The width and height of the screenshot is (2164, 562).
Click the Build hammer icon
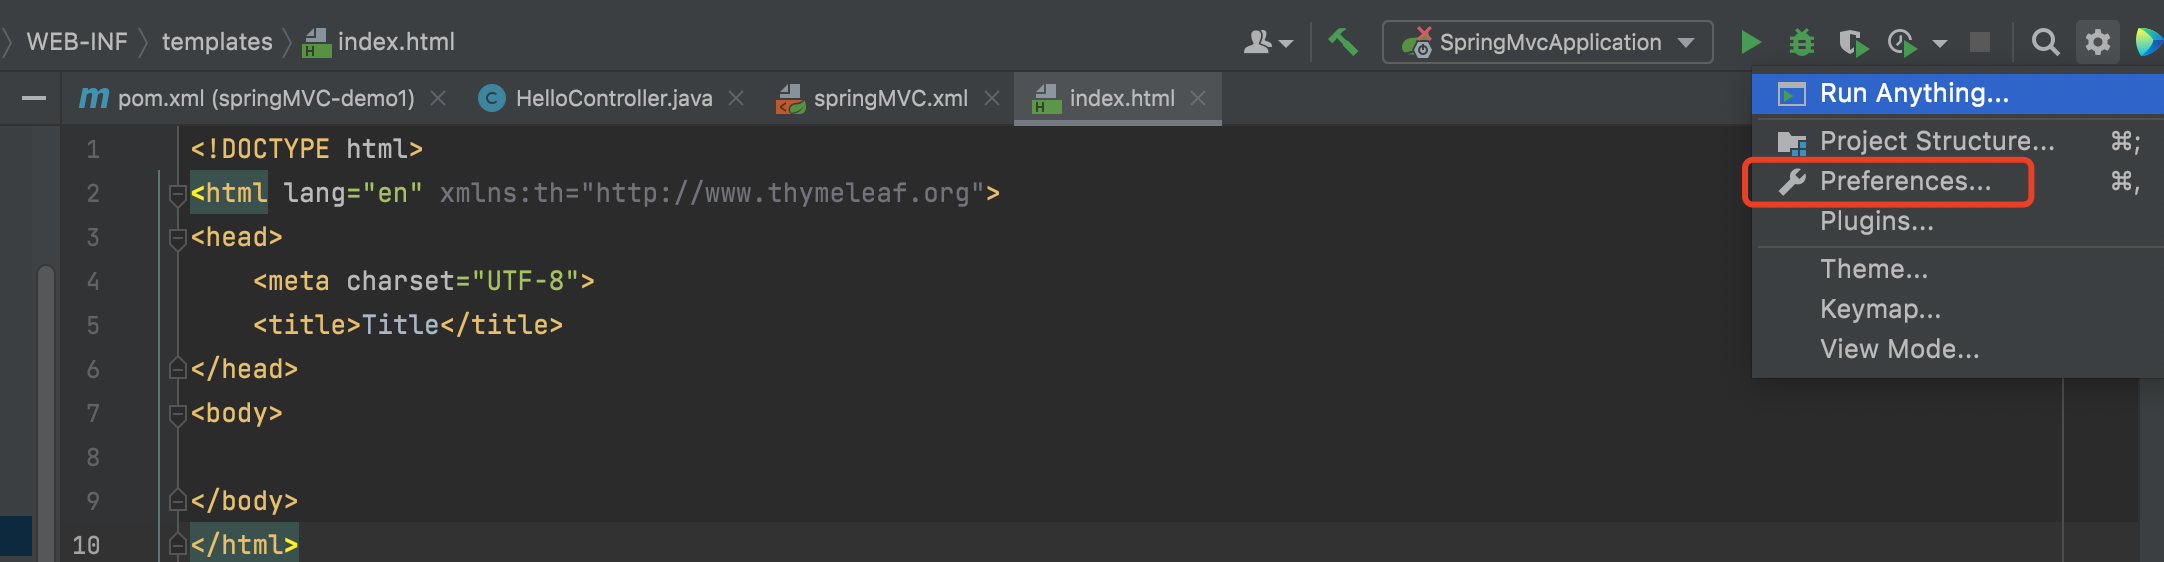1343,42
